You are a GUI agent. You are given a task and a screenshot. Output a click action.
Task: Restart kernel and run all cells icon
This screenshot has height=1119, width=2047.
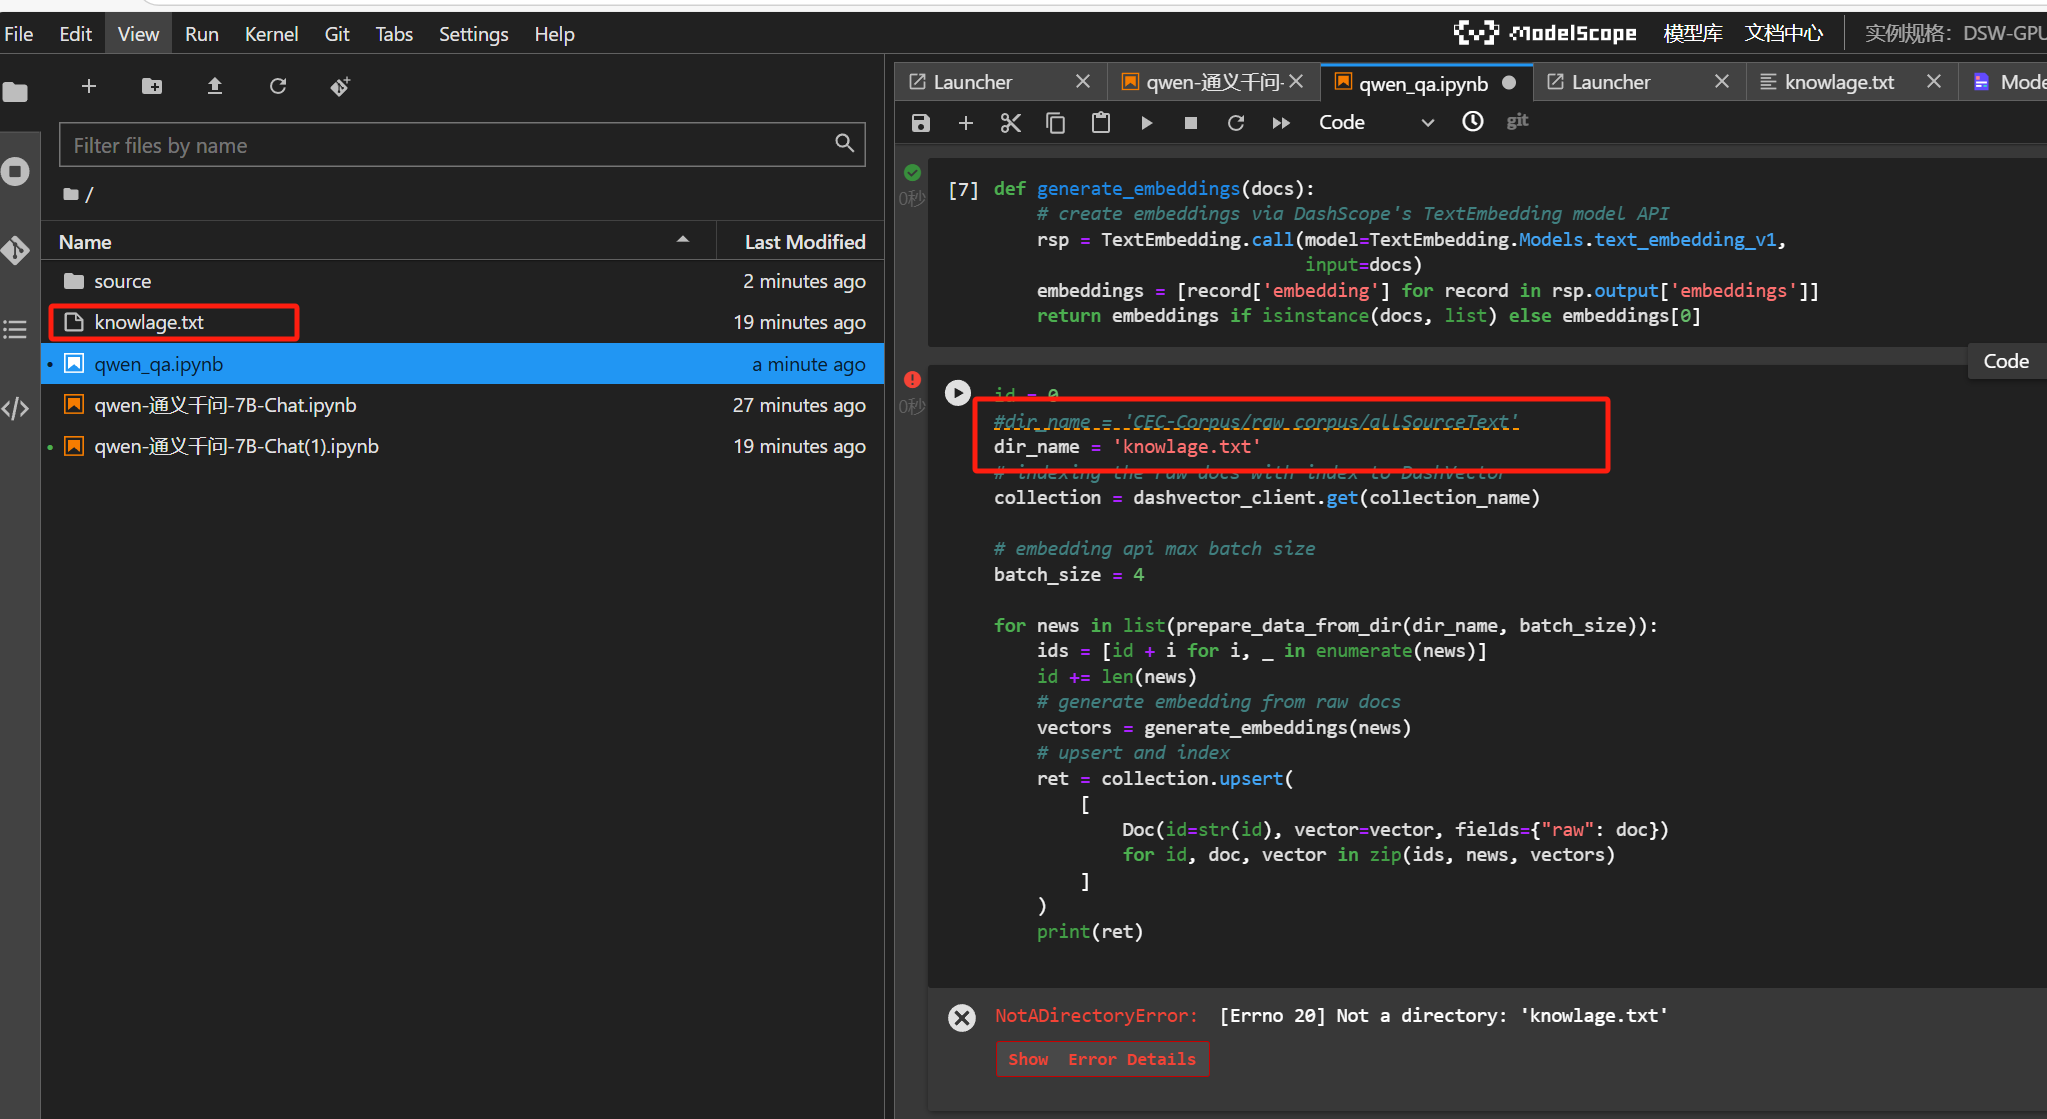1281,122
